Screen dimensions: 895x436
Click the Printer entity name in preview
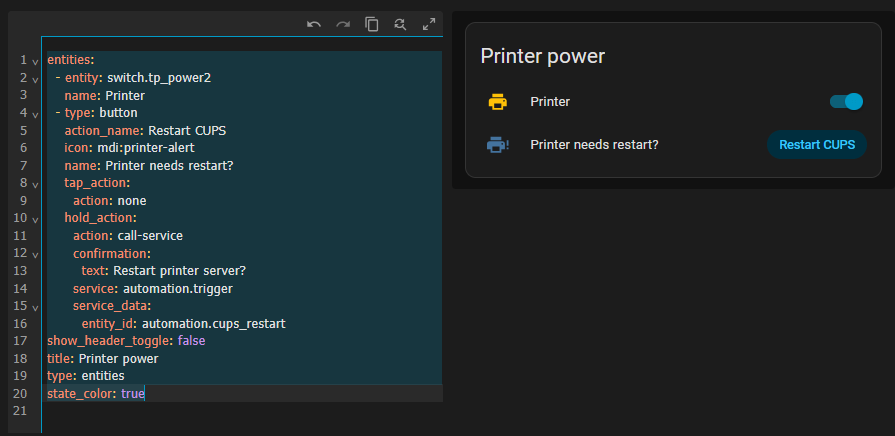tap(550, 101)
